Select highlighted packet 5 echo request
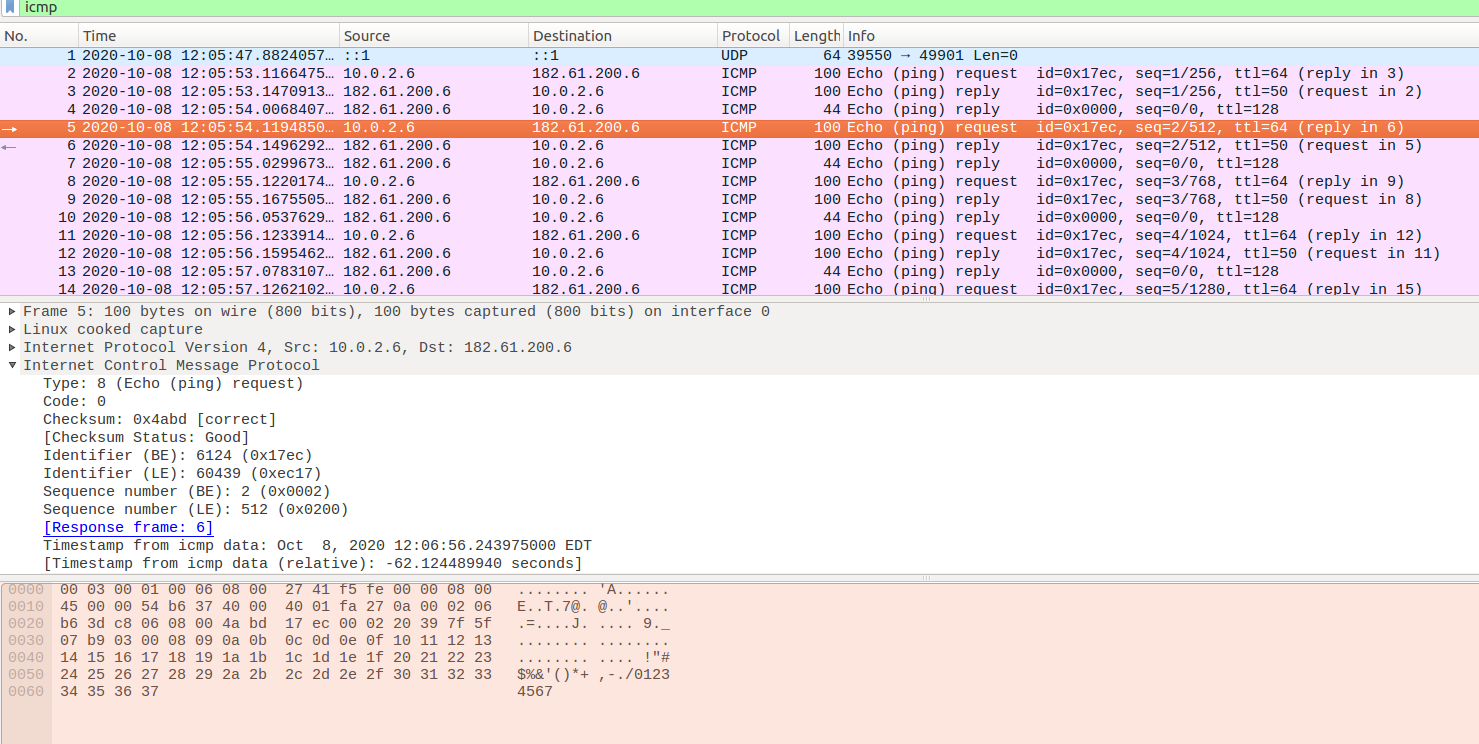Viewport: 1479px width, 744px height. point(739,128)
